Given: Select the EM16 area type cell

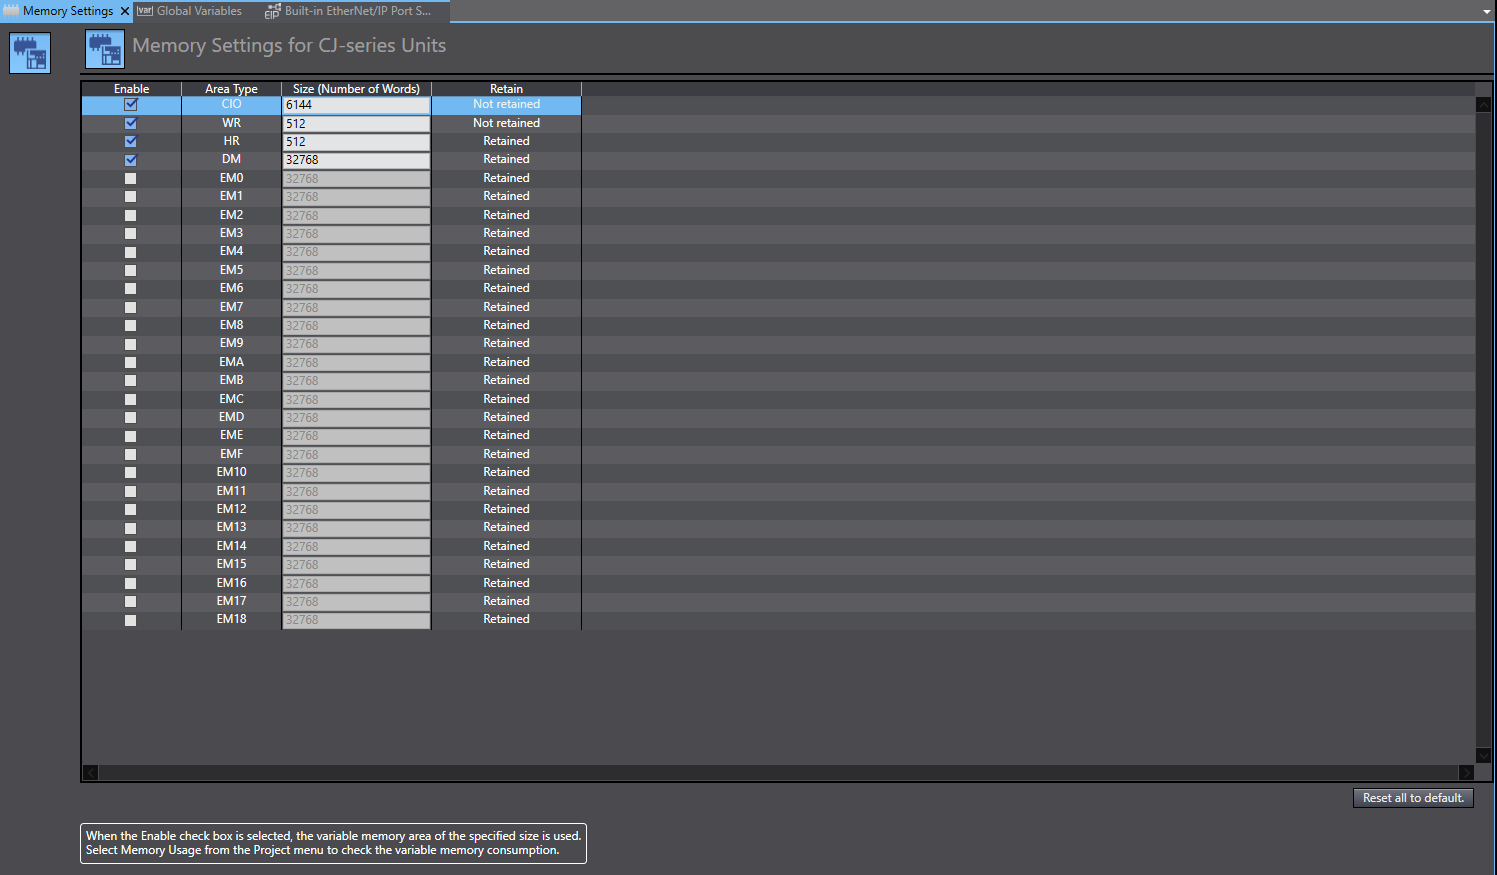Looking at the screenshot, I should [x=231, y=583].
